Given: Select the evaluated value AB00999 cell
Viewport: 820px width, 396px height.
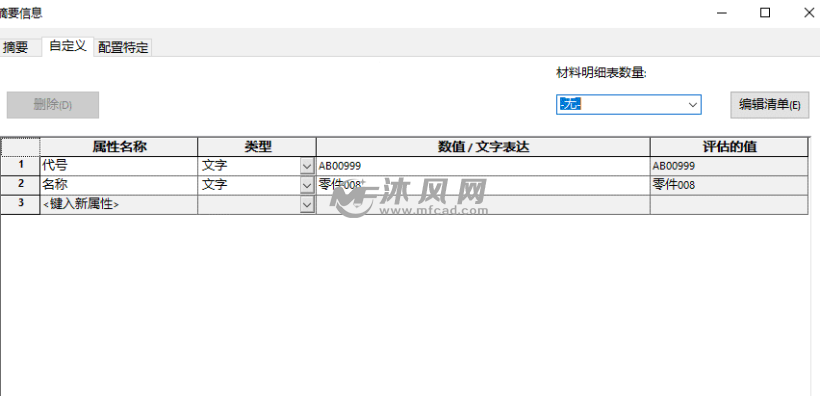Looking at the screenshot, I should coord(730,166).
